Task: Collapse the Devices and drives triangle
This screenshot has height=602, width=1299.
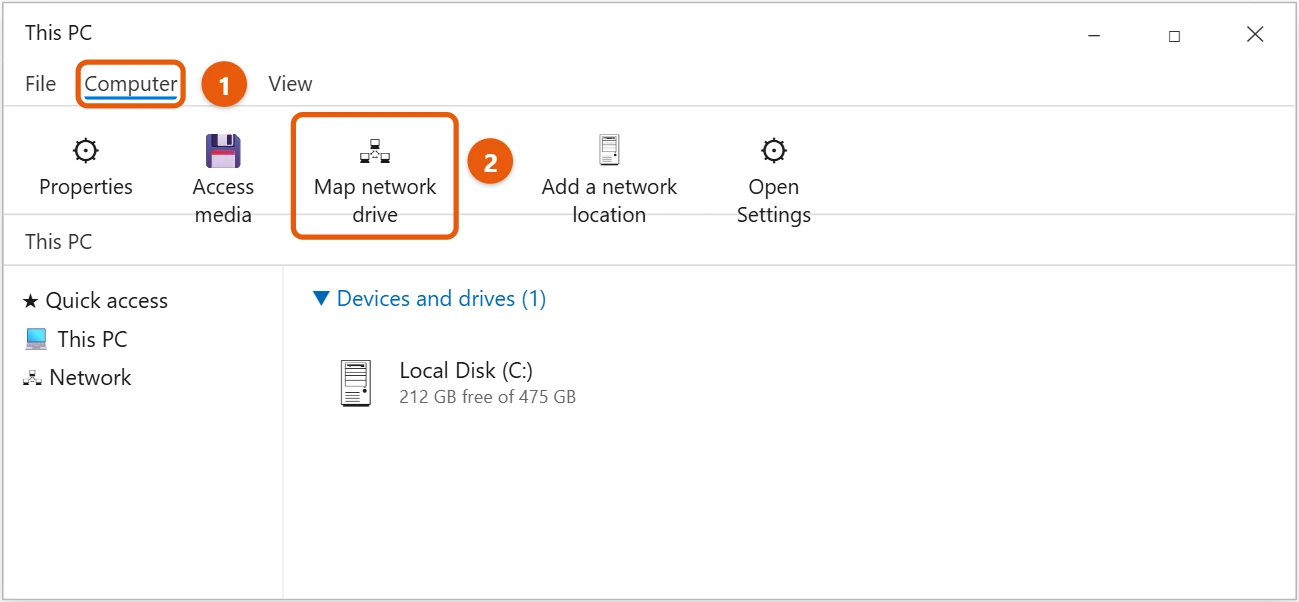Action: point(321,298)
